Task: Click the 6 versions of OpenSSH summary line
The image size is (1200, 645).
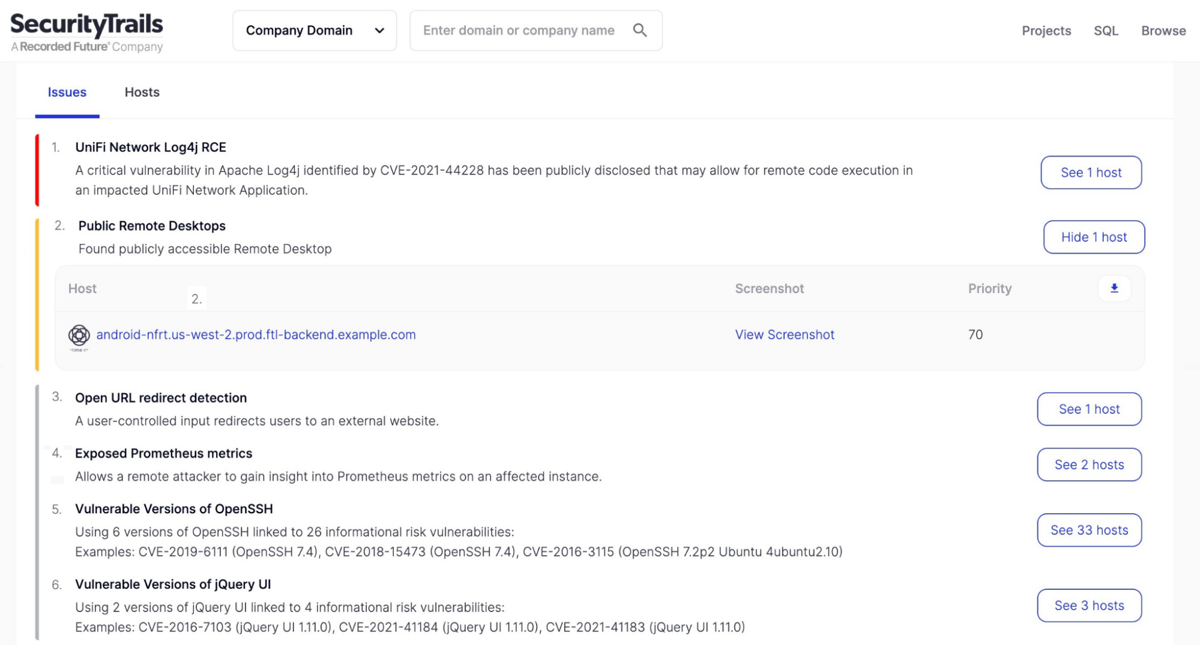Action: 295,532
